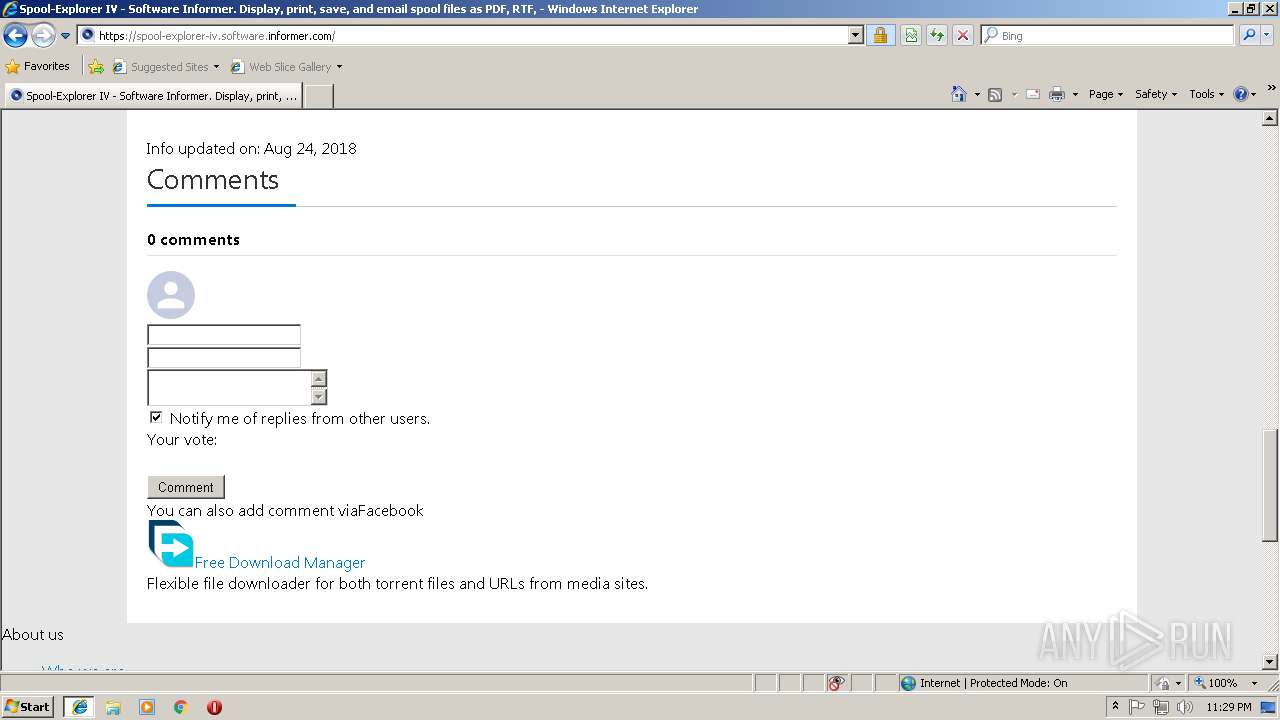Toggle Notify me of replies checkbox
Screen dimensions: 1280x720
tap(156, 417)
